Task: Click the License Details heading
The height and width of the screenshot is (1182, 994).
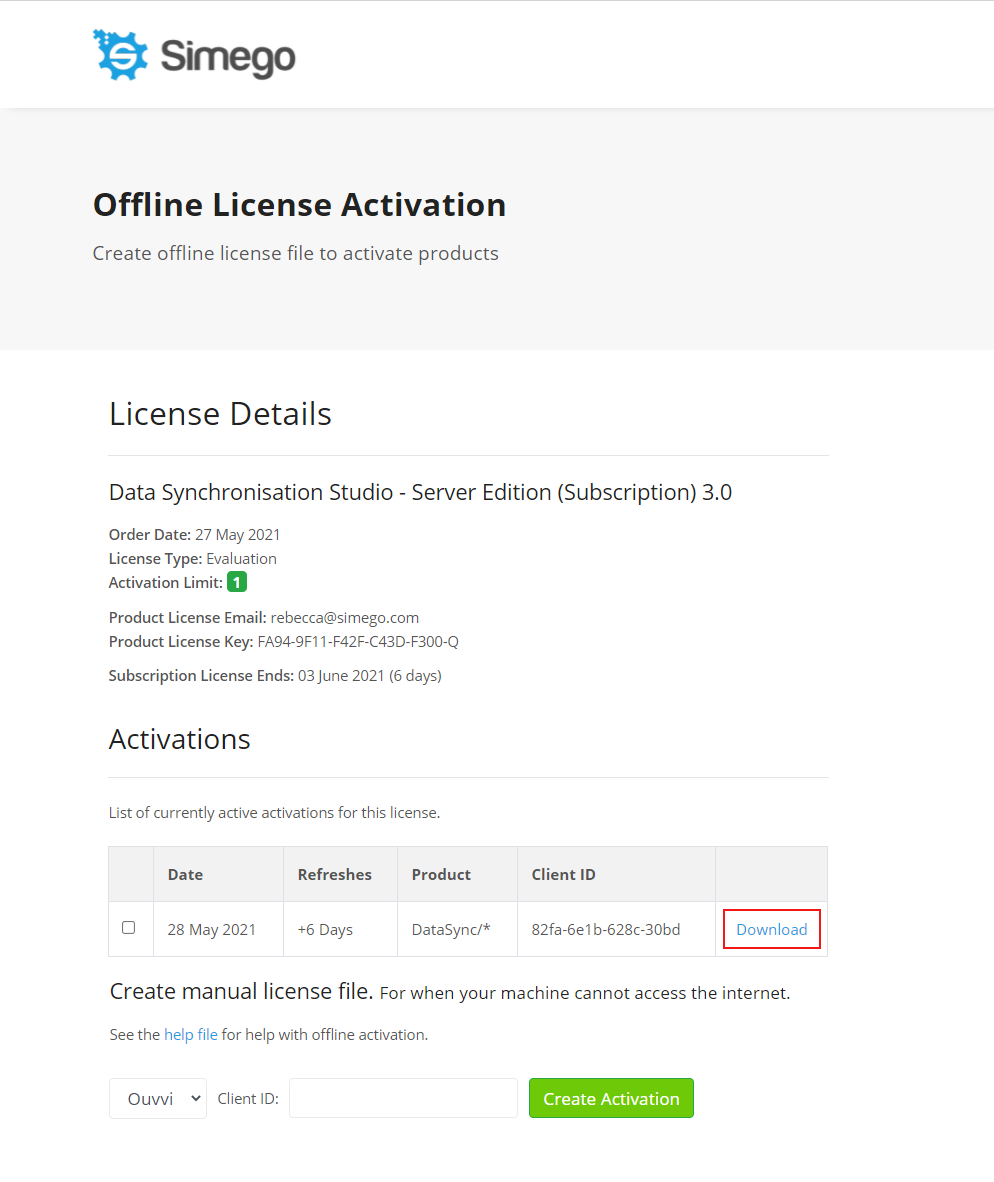Action: (220, 413)
